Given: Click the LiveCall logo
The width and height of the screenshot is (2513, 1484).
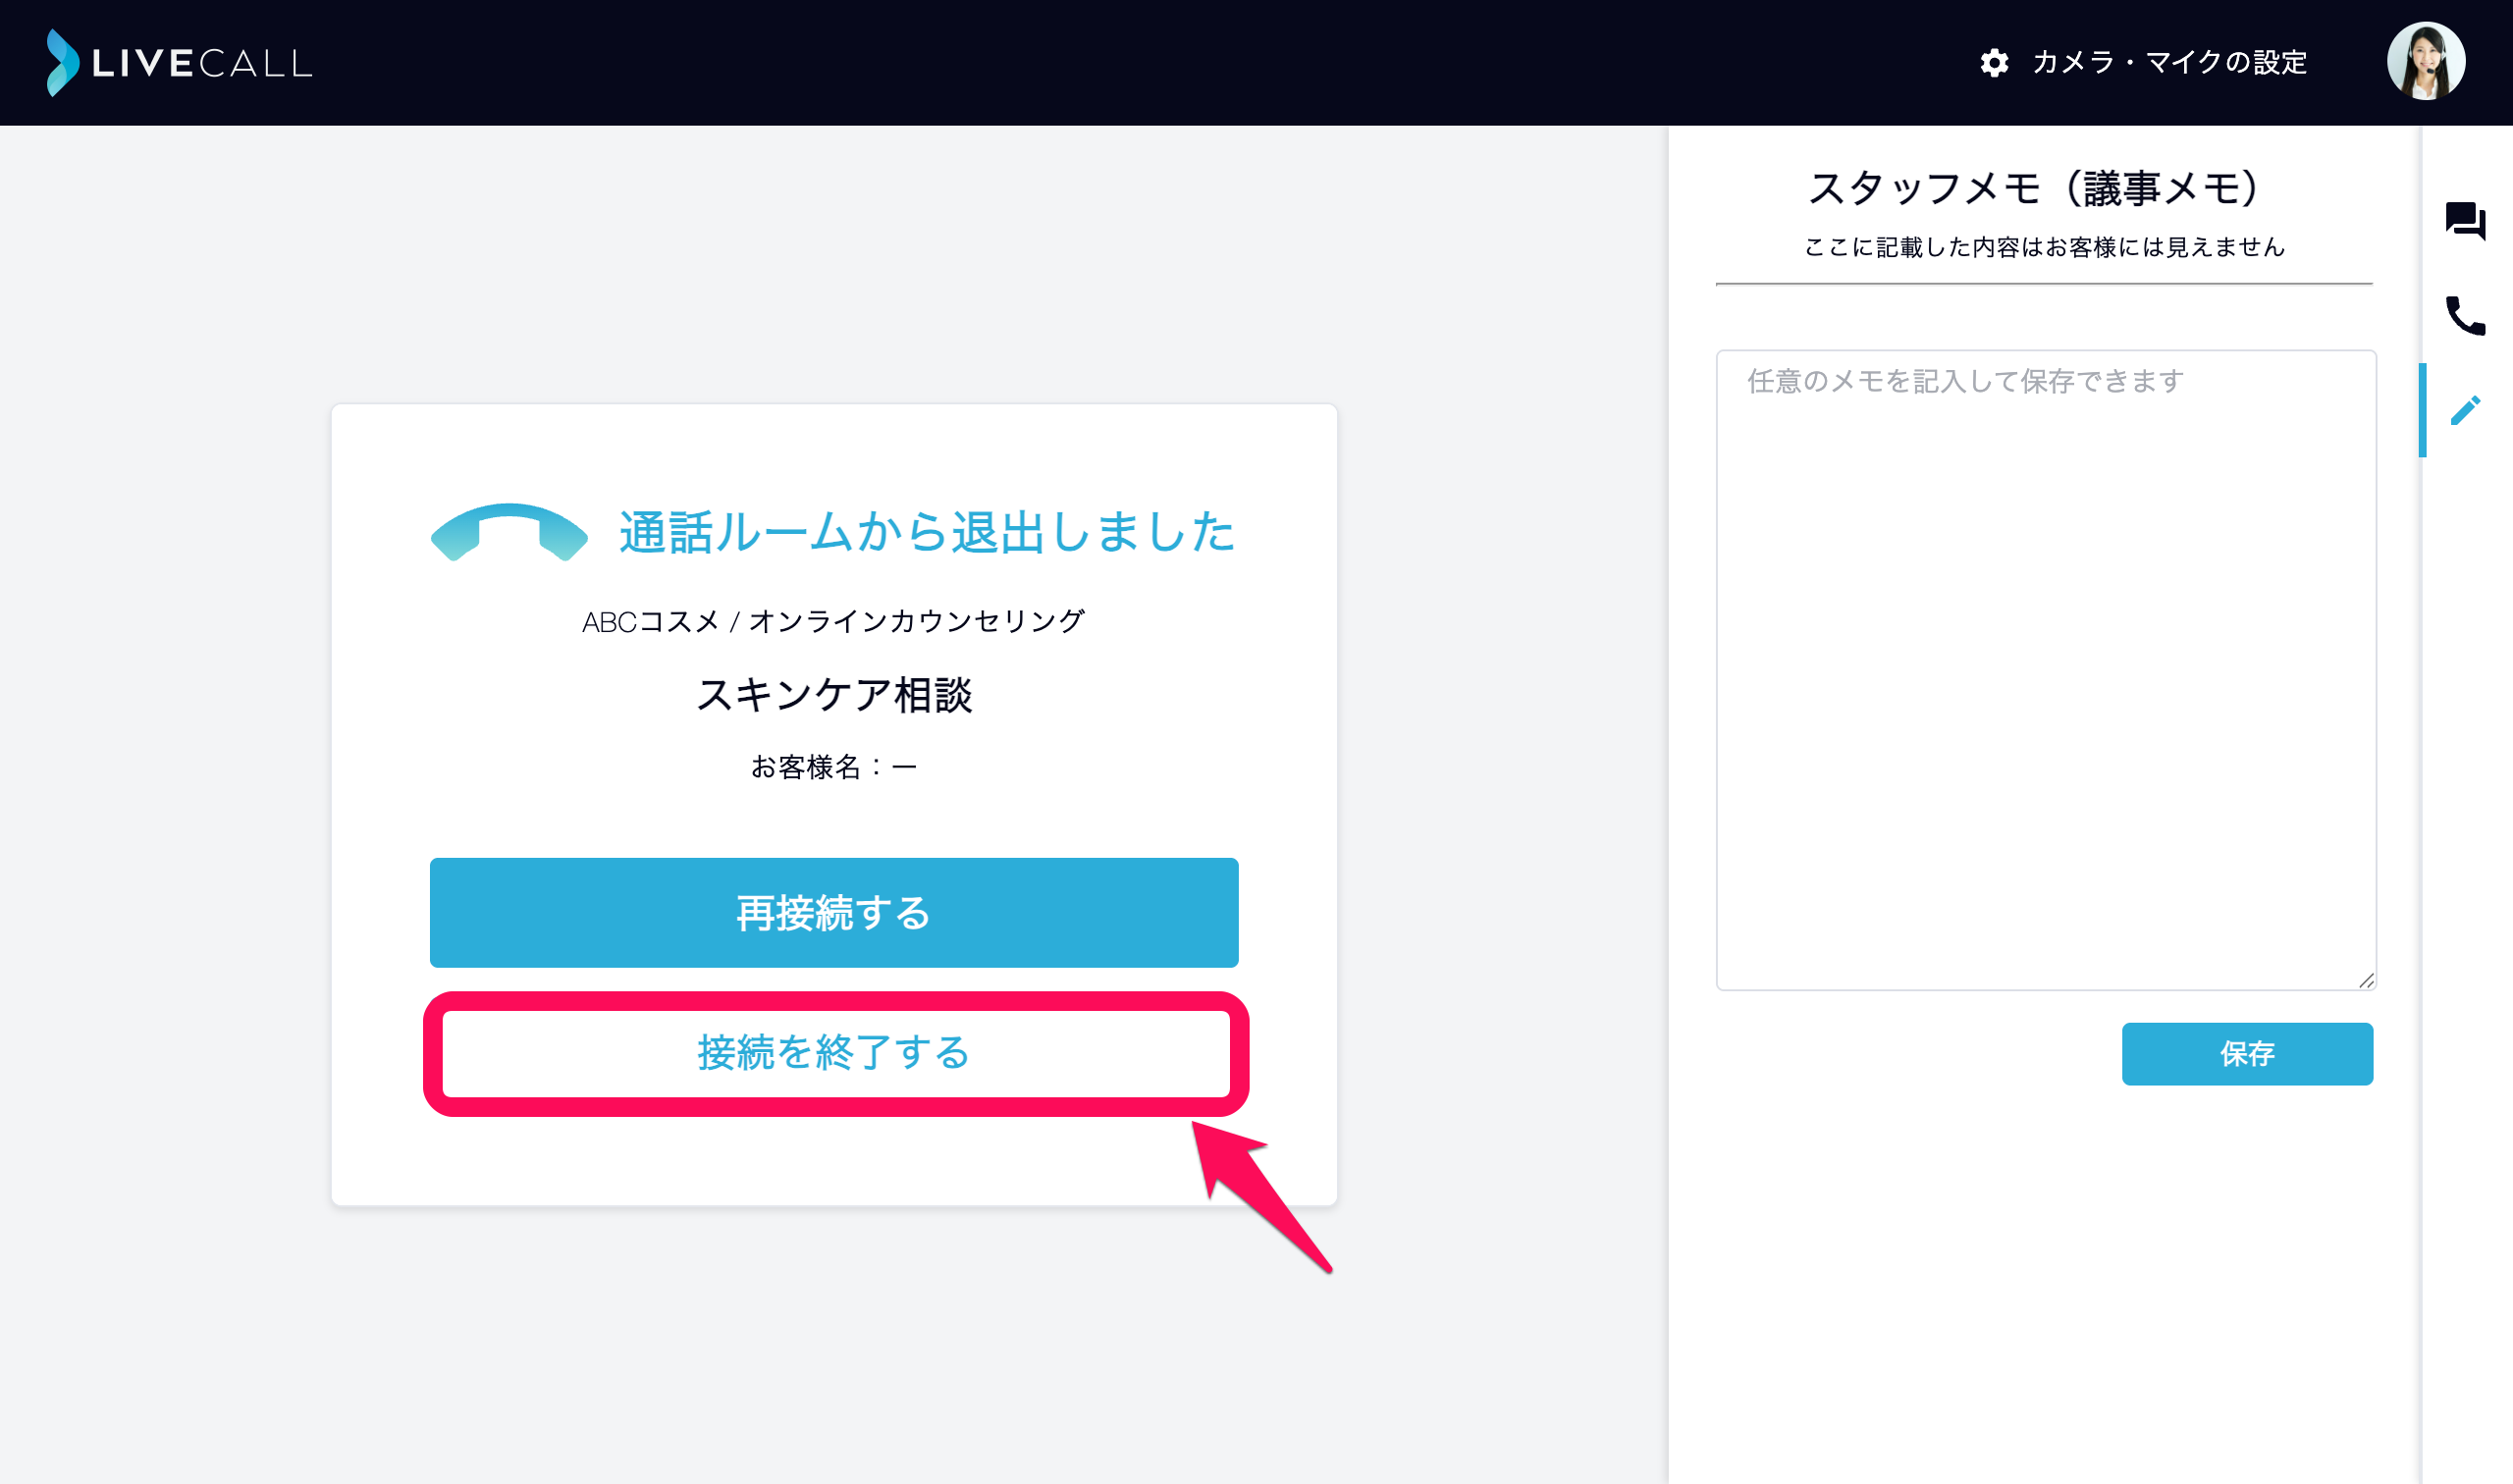Looking at the screenshot, I should tap(179, 62).
